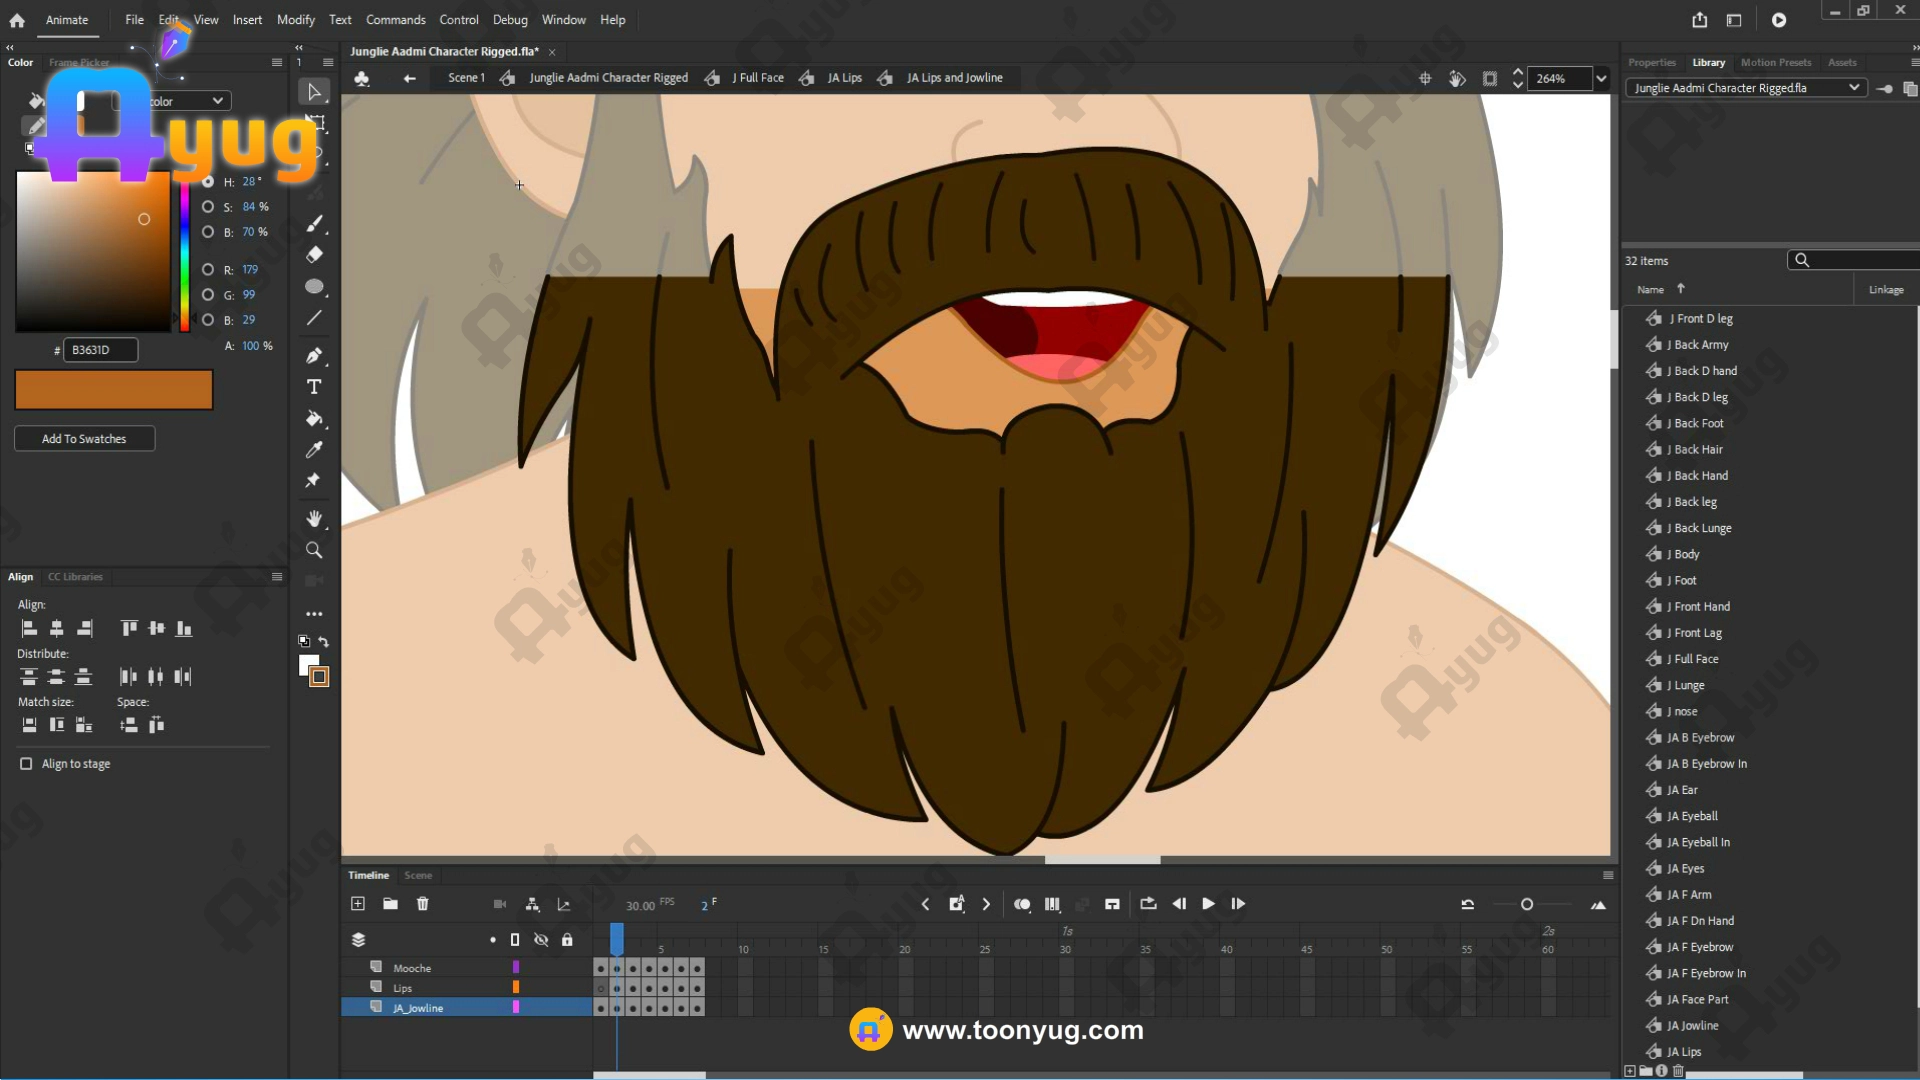This screenshot has width=1920, height=1080.
Task: Select the Zoom magnifier tool
Action: 314,550
